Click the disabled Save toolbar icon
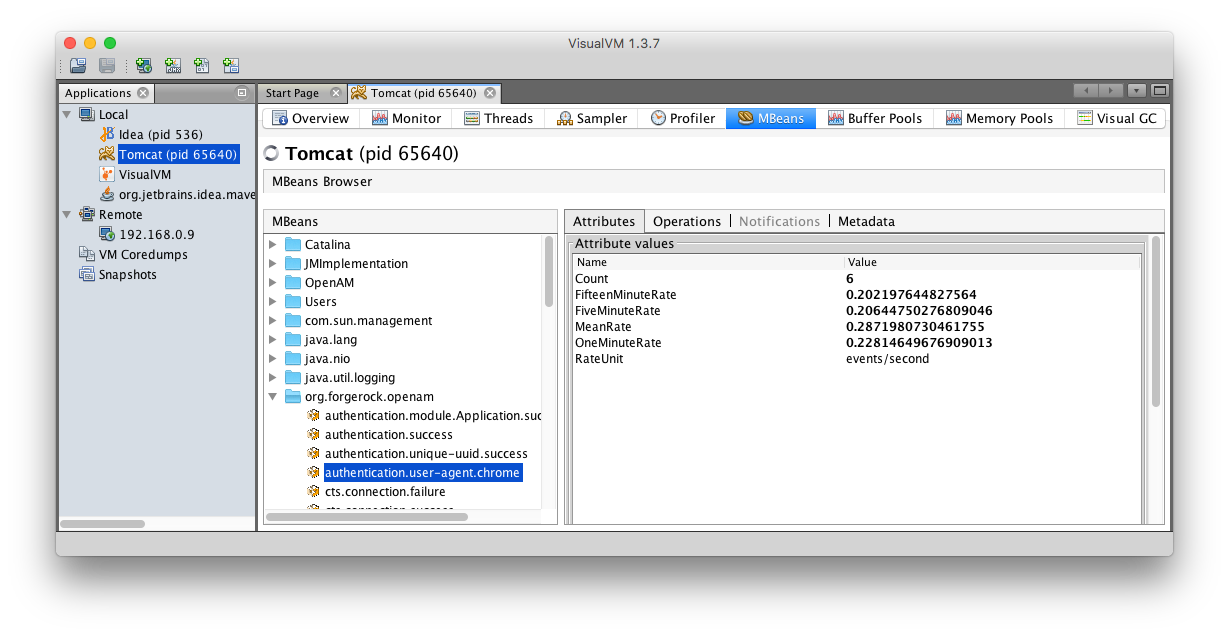1229x636 pixels. tap(107, 66)
